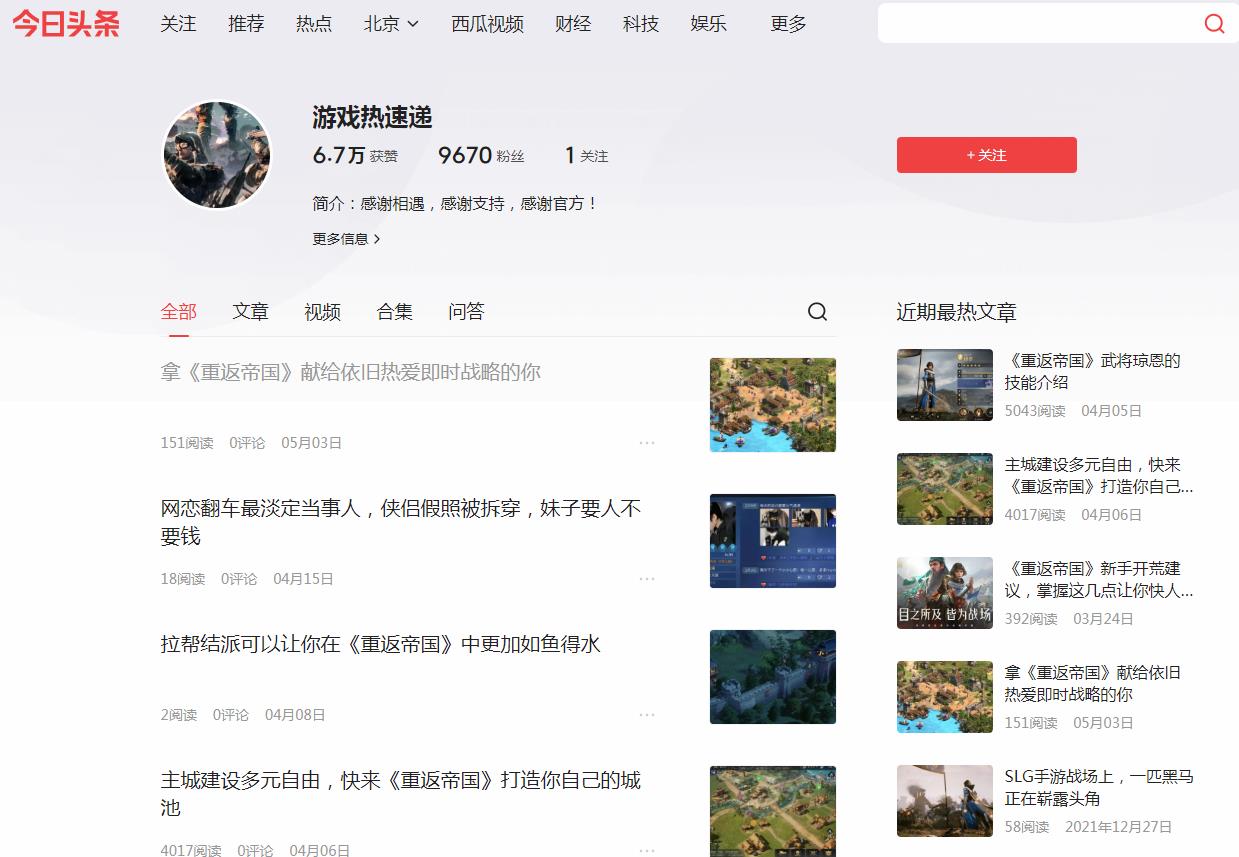This screenshot has width=1239, height=857.
Task: Switch to the 合集 tab
Action: [395, 312]
